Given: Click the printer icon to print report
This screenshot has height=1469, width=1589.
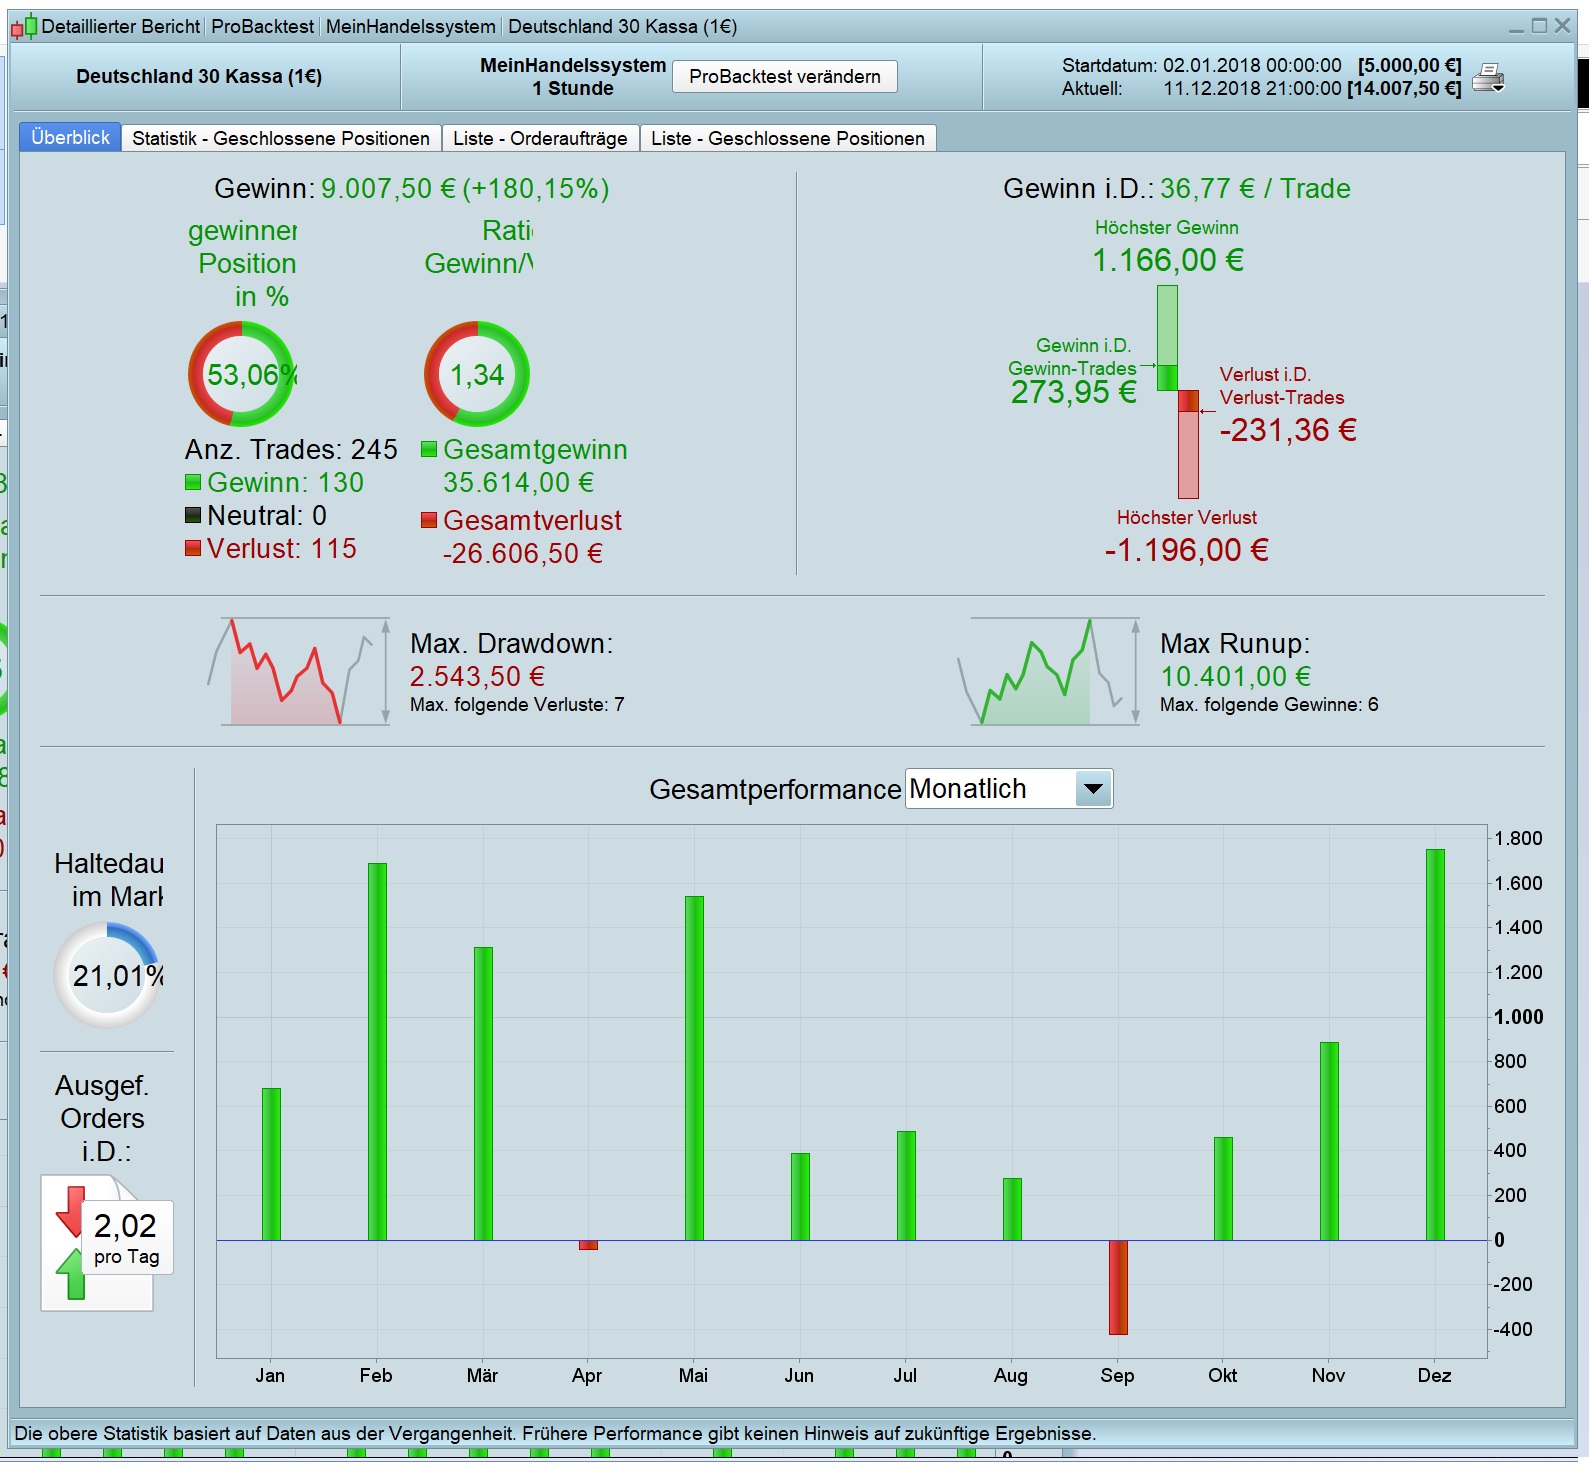Looking at the screenshot, I should click(1489, 77).
